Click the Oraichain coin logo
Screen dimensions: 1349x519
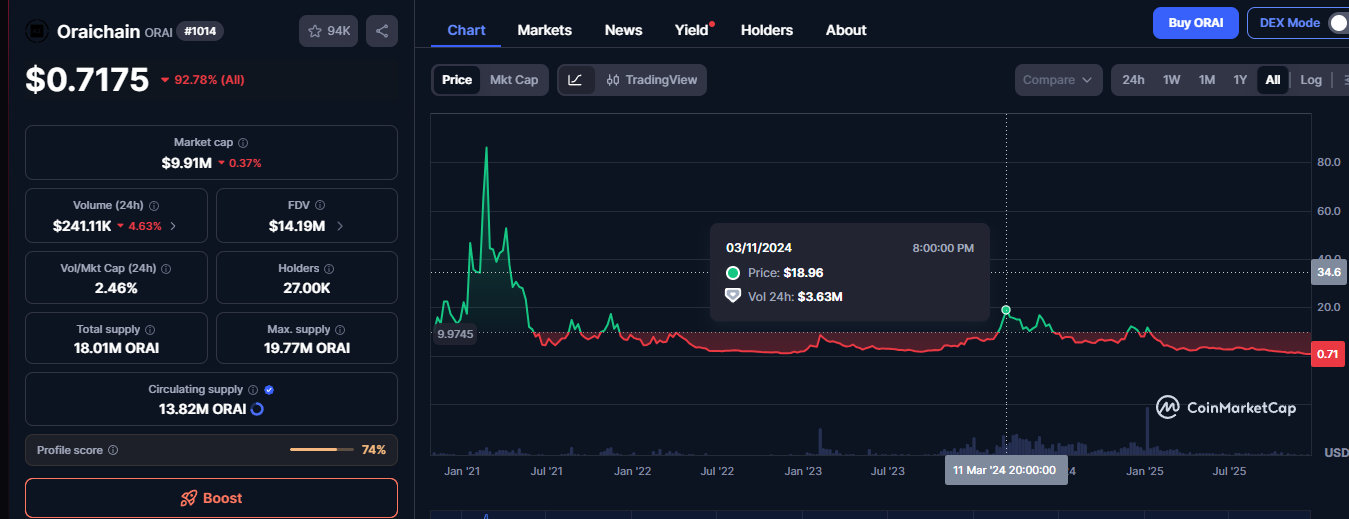[37, 31]
